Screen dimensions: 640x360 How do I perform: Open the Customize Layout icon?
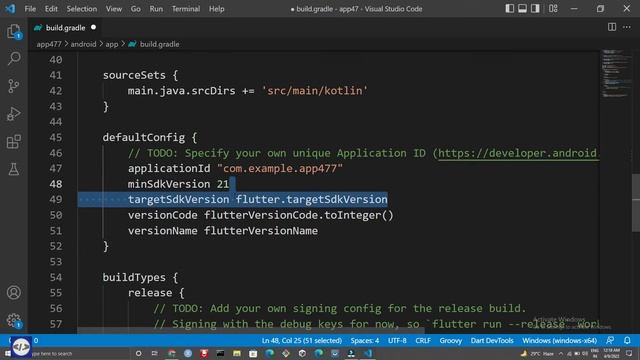(x=553, y=9)
